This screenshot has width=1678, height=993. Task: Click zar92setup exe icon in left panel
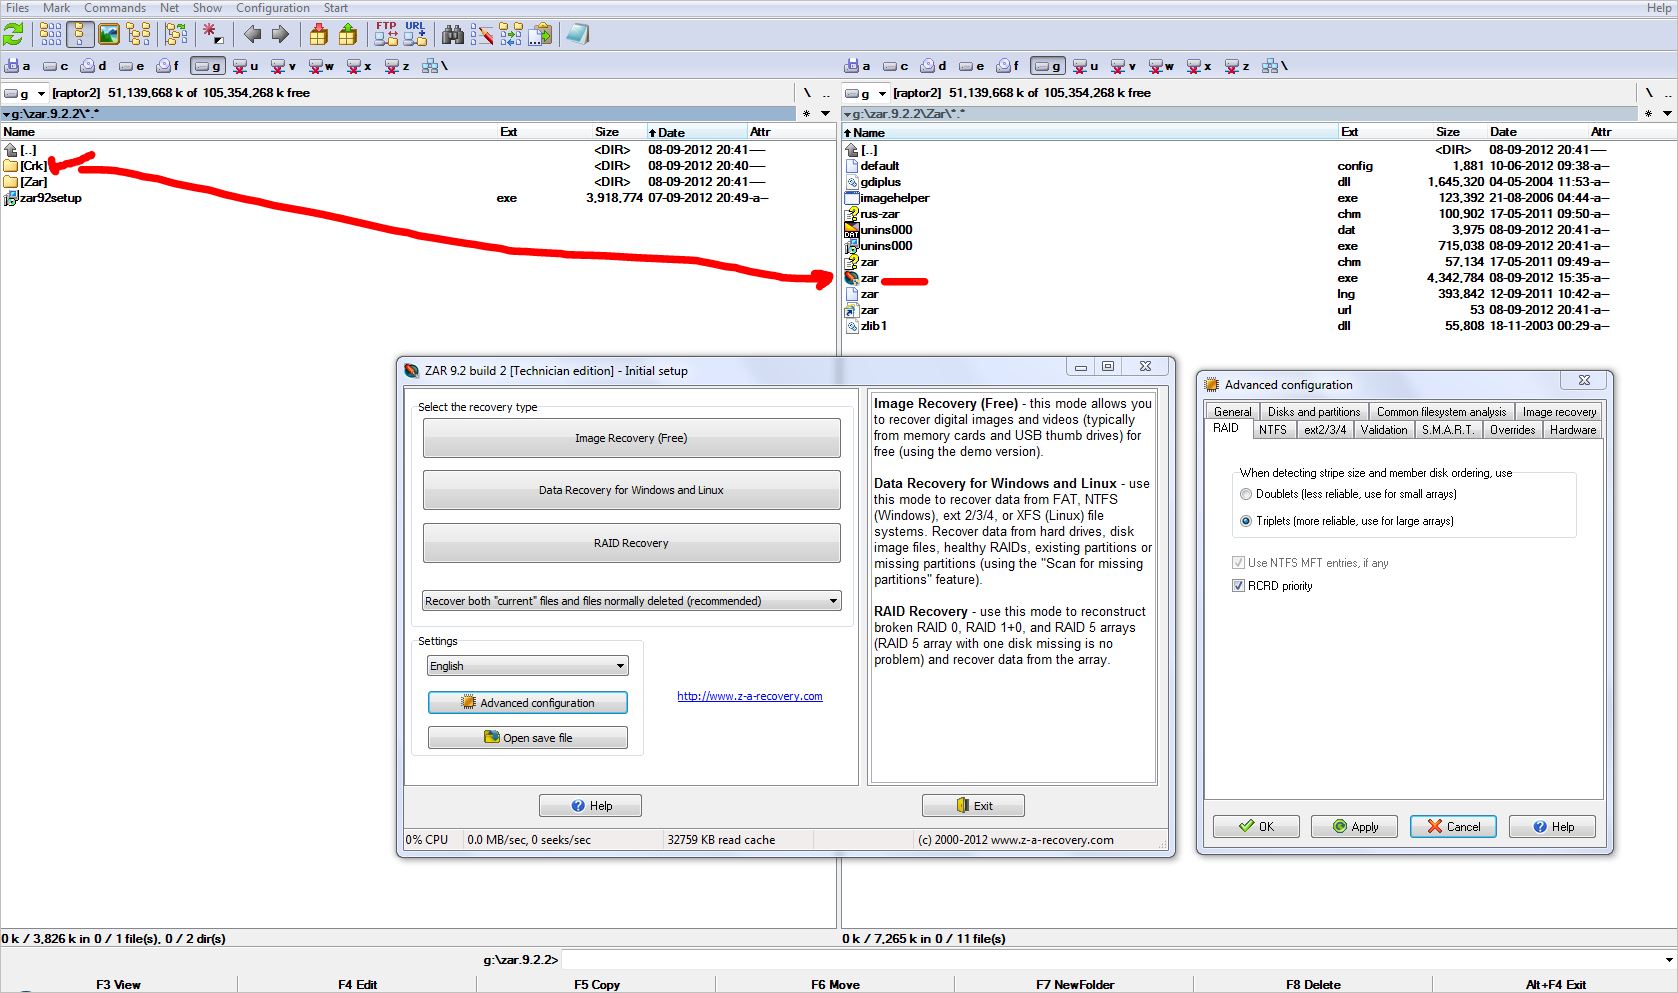pyautogui.click(x=11, y=198)
